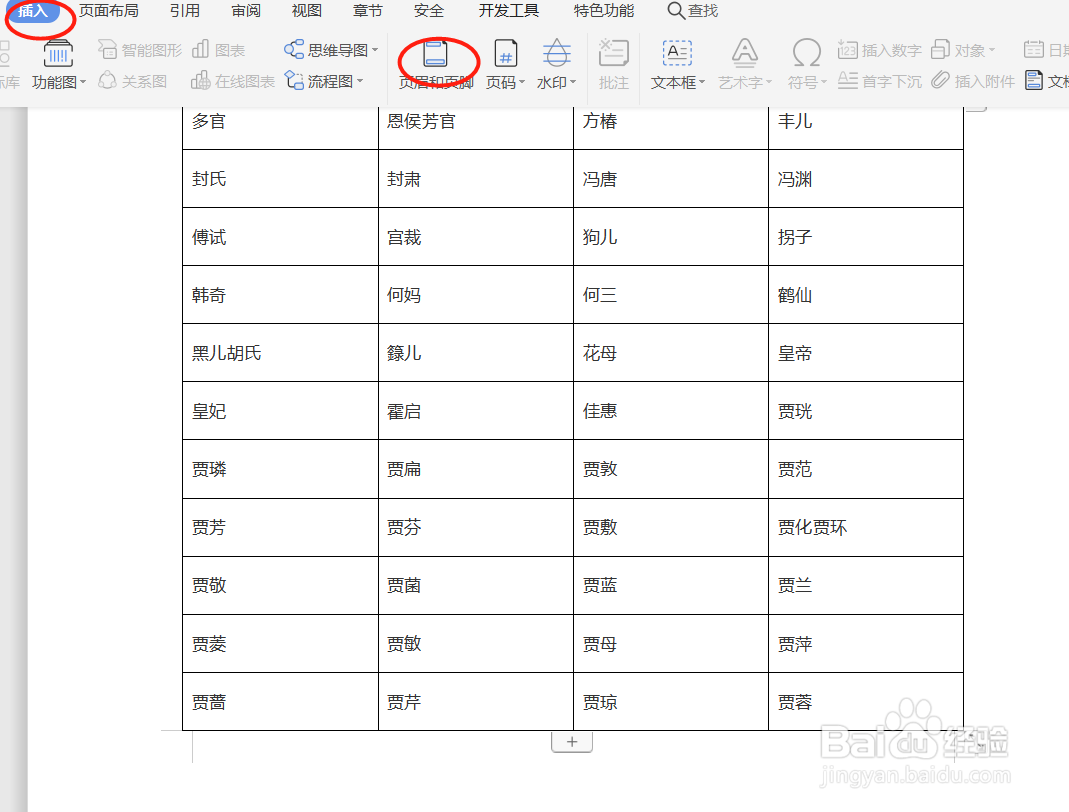The height and width of the screenshot is (812, 1069).
Task: Click the plus button below the table
Action: (x=572, y=741)
